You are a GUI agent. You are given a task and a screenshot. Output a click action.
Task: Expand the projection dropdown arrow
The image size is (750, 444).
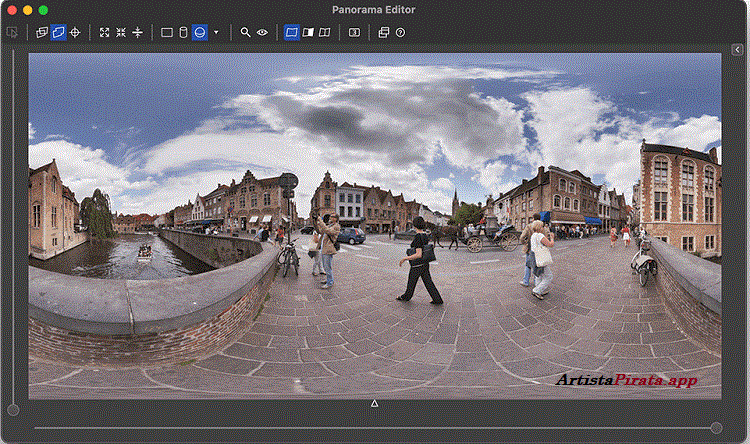(216, 32)
